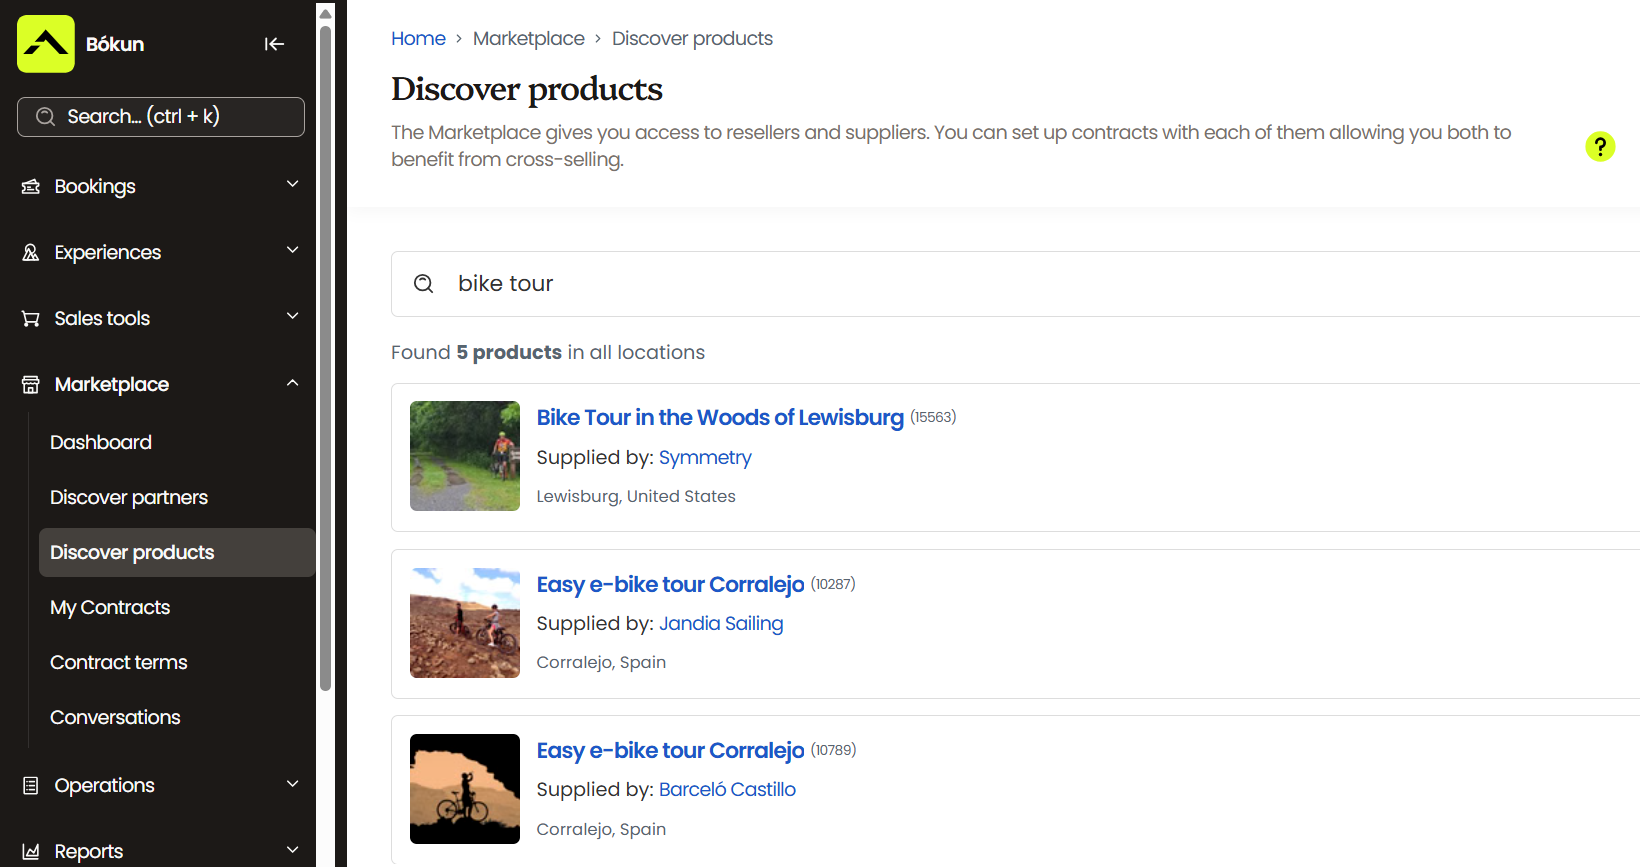Screen dimensions: 1640x867
Task: Expand the Sales tools chevron
Action: click(x=293, y=316)
